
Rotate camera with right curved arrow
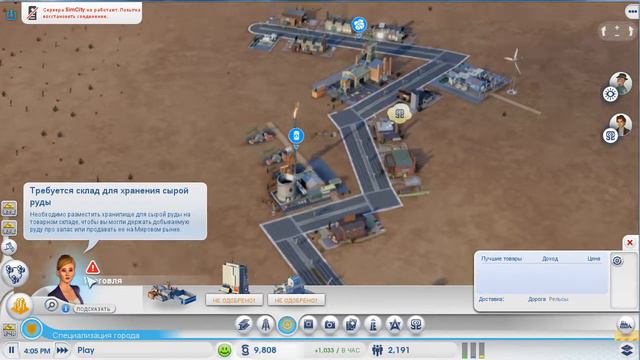(631, 31)
